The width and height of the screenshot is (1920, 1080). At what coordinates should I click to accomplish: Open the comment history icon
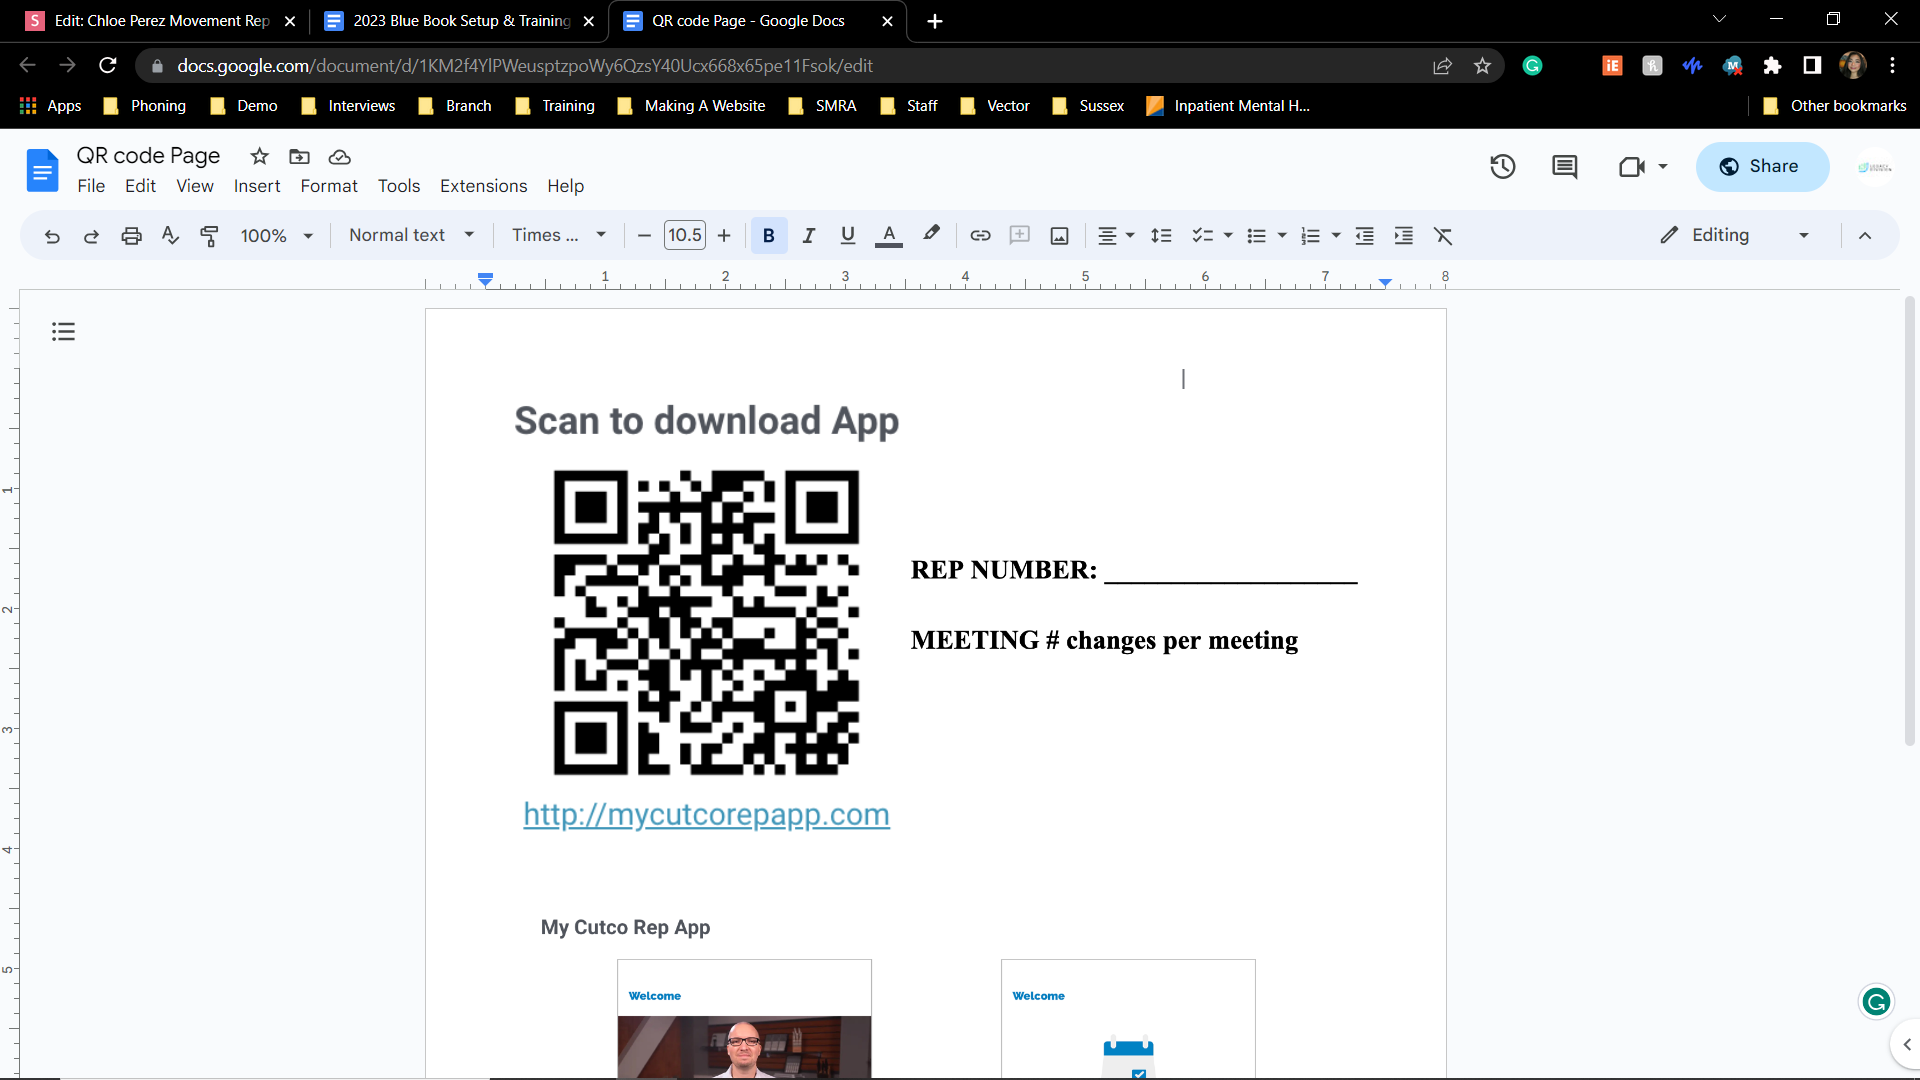[1564, 167]
